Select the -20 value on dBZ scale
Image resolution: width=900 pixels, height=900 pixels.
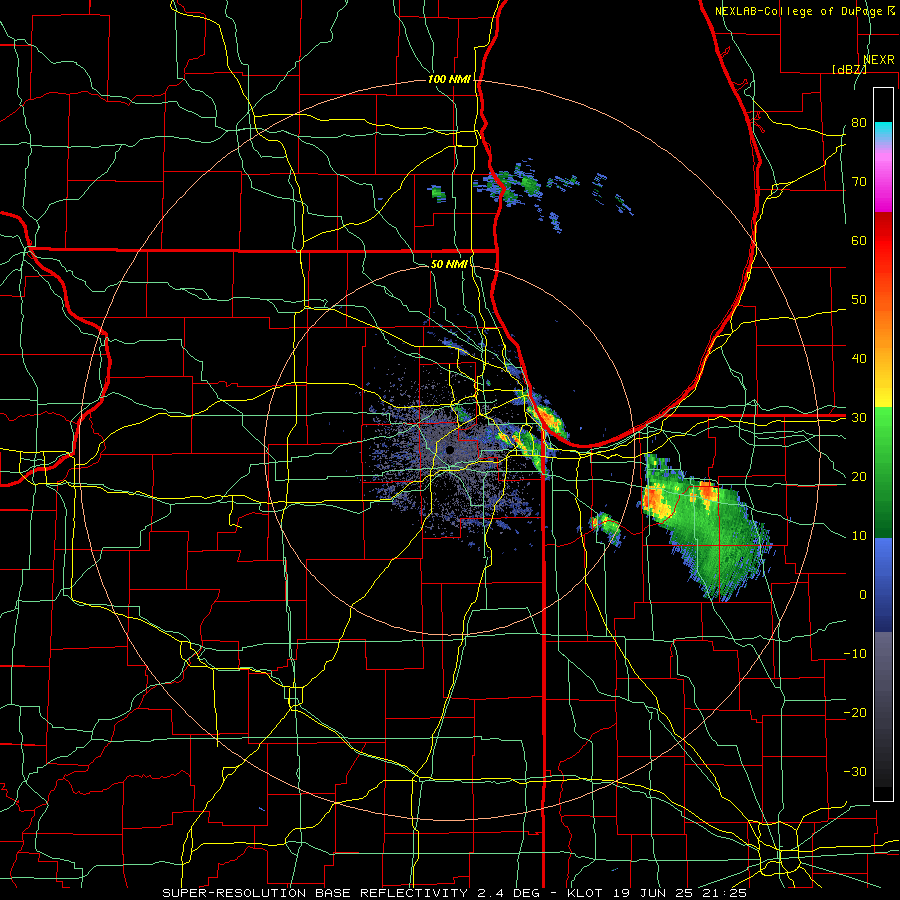855,712
